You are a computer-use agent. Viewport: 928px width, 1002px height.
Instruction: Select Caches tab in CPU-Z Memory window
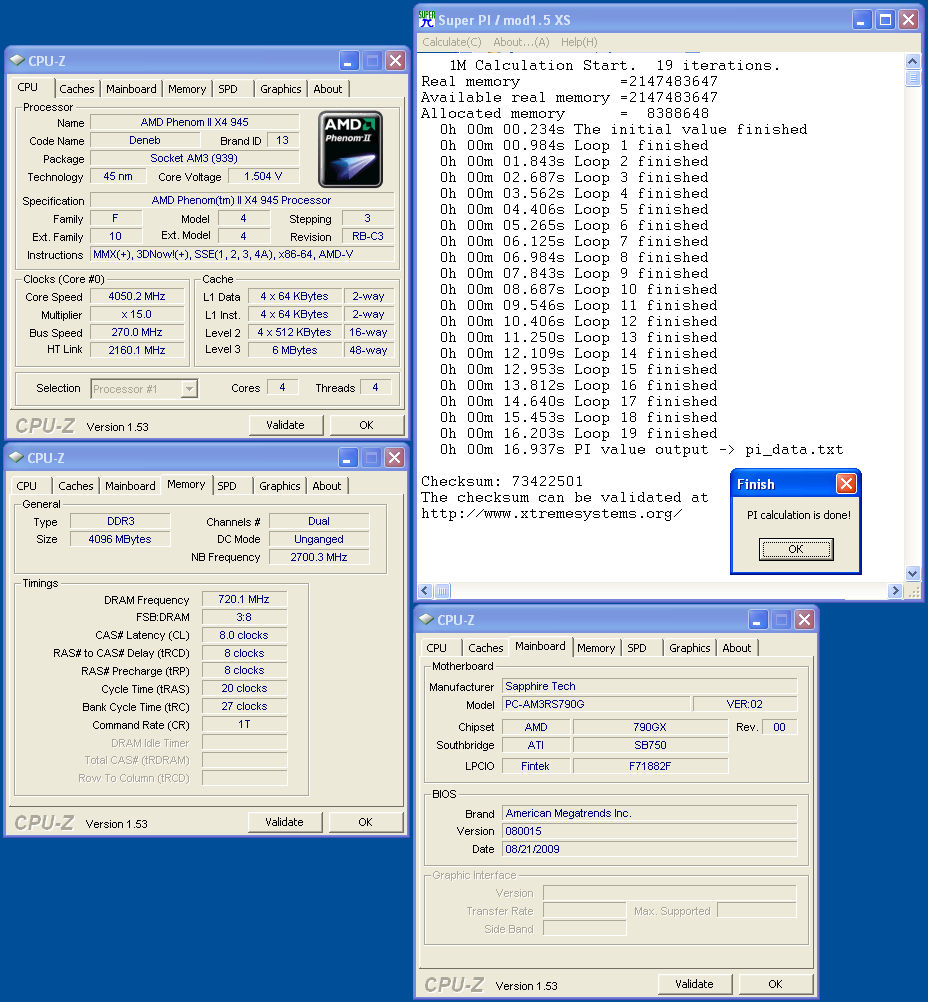pyautogui.click(x=75, y=486)
